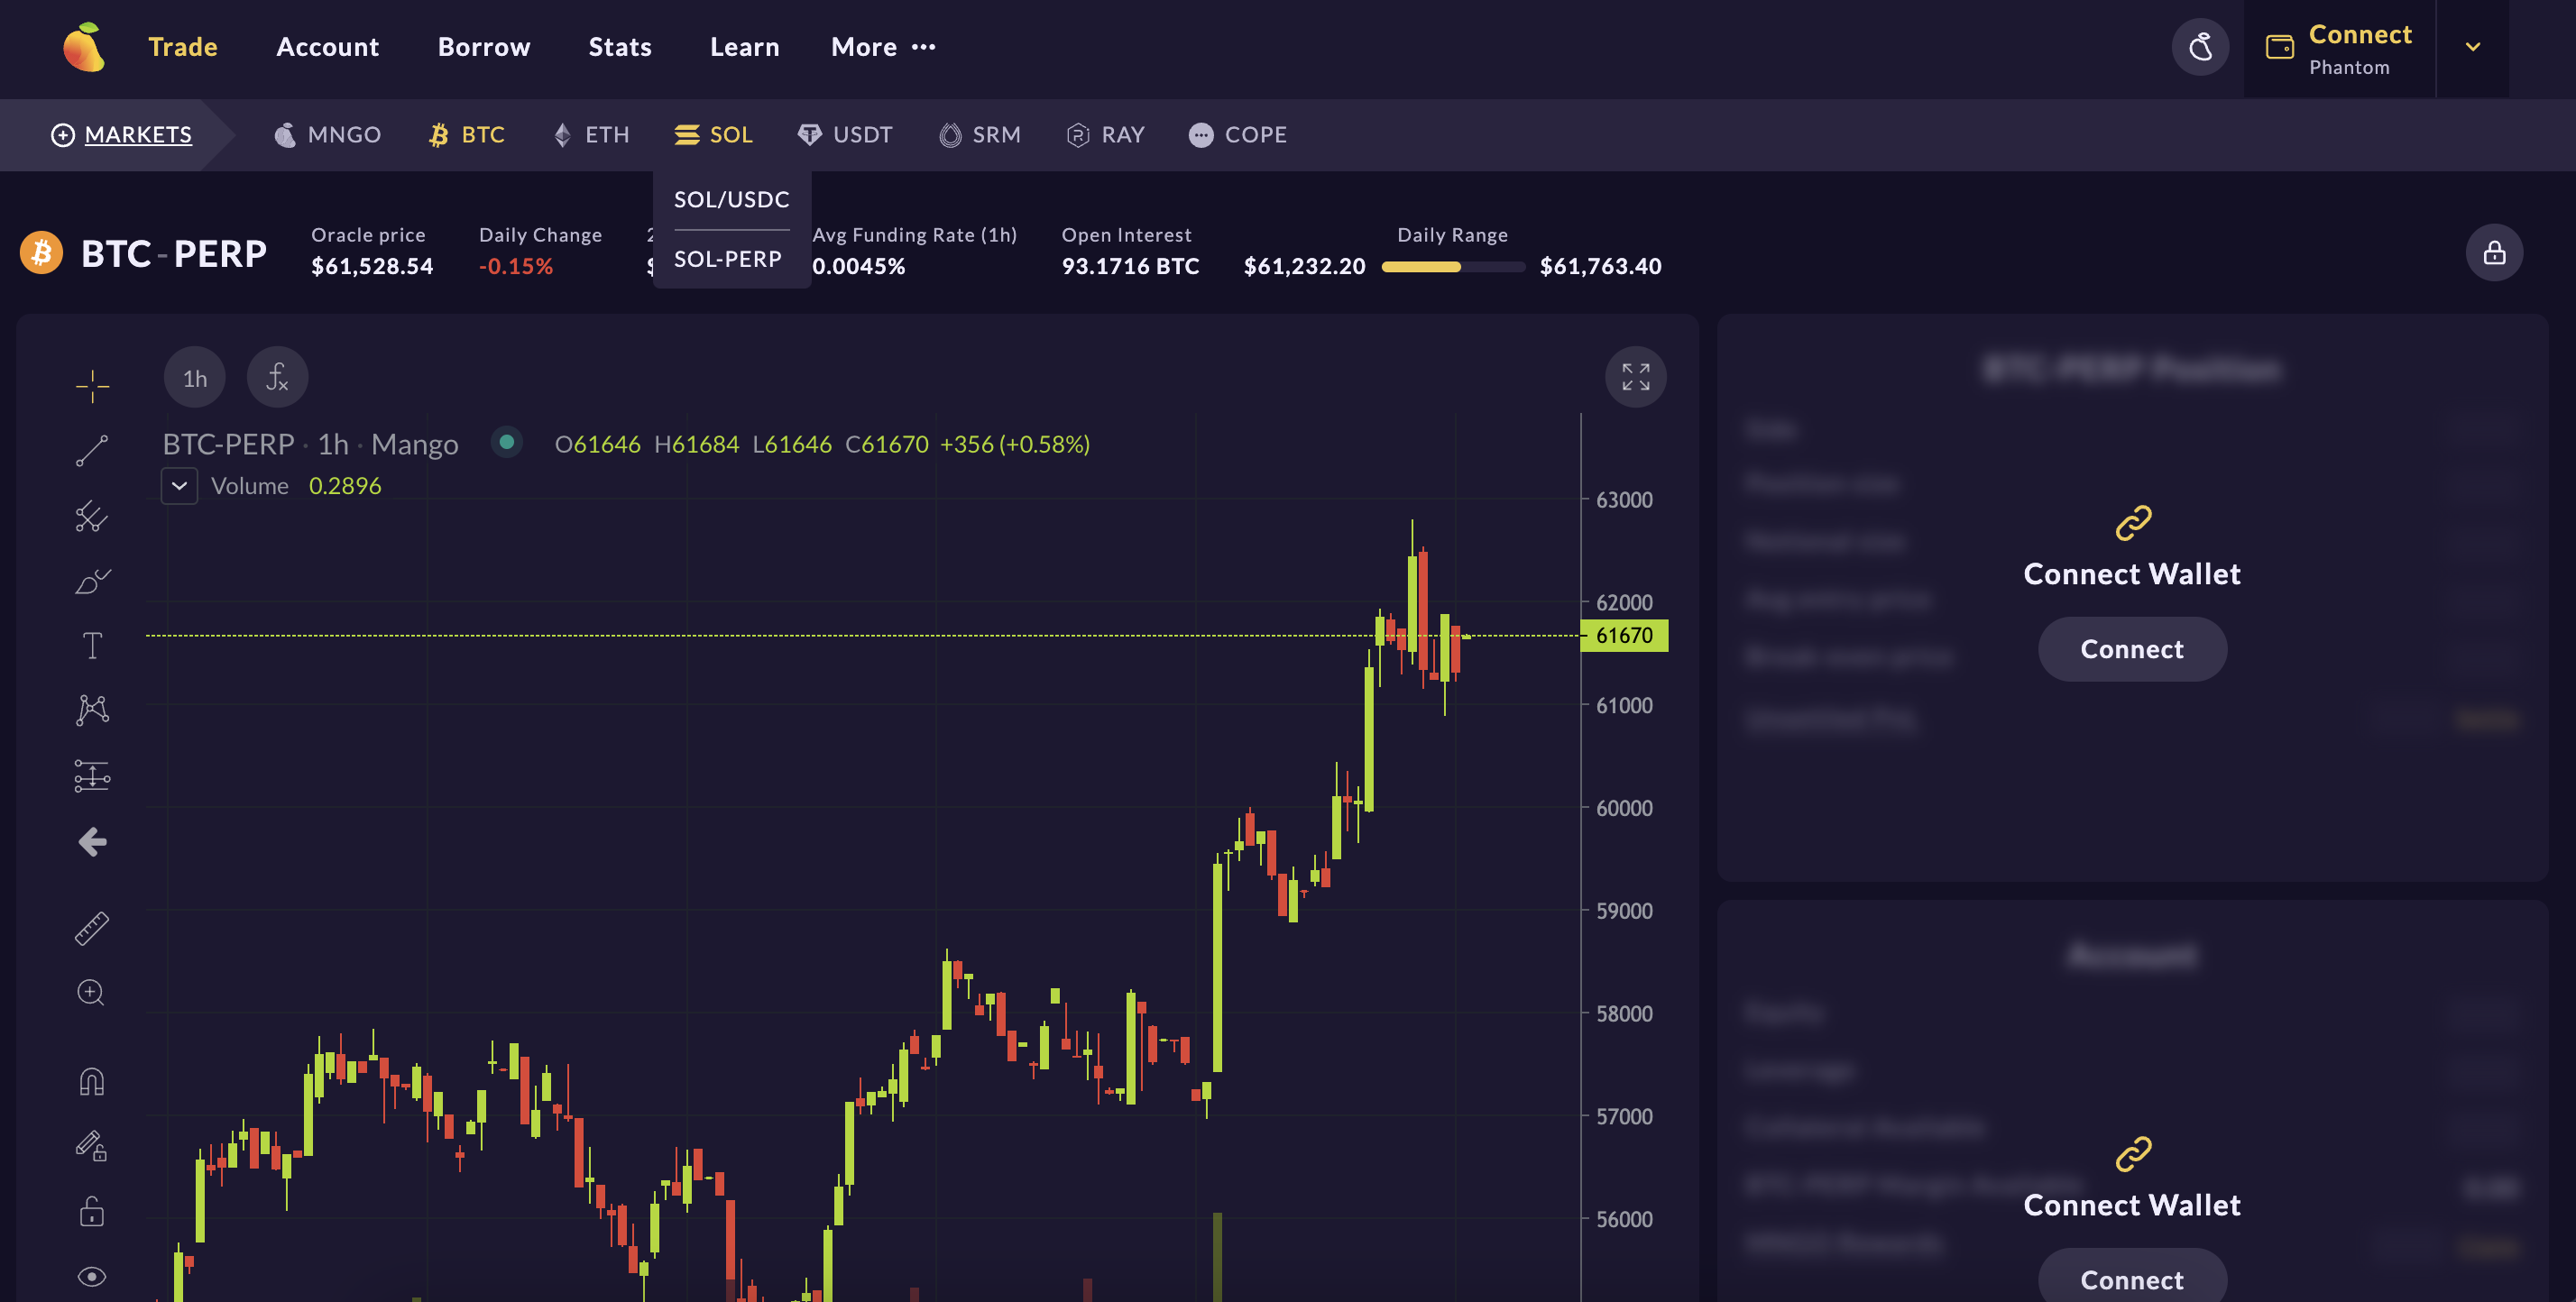
Task: Click the 61670 price label on axis
Action: coord(1624,636)
